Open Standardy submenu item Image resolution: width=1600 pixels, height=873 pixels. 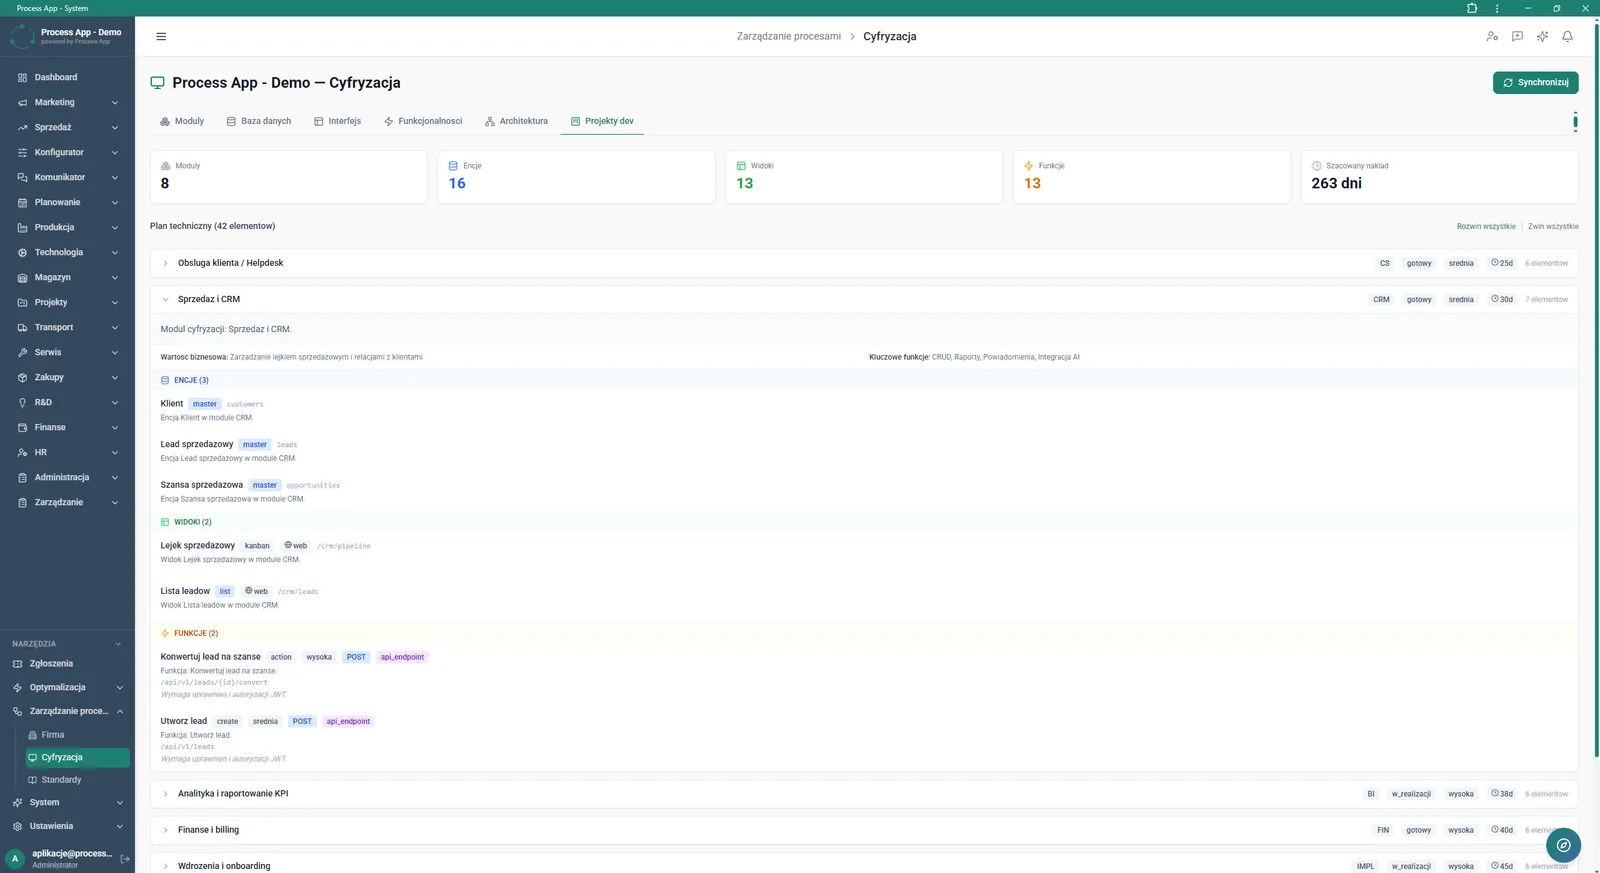coord(62,779)
